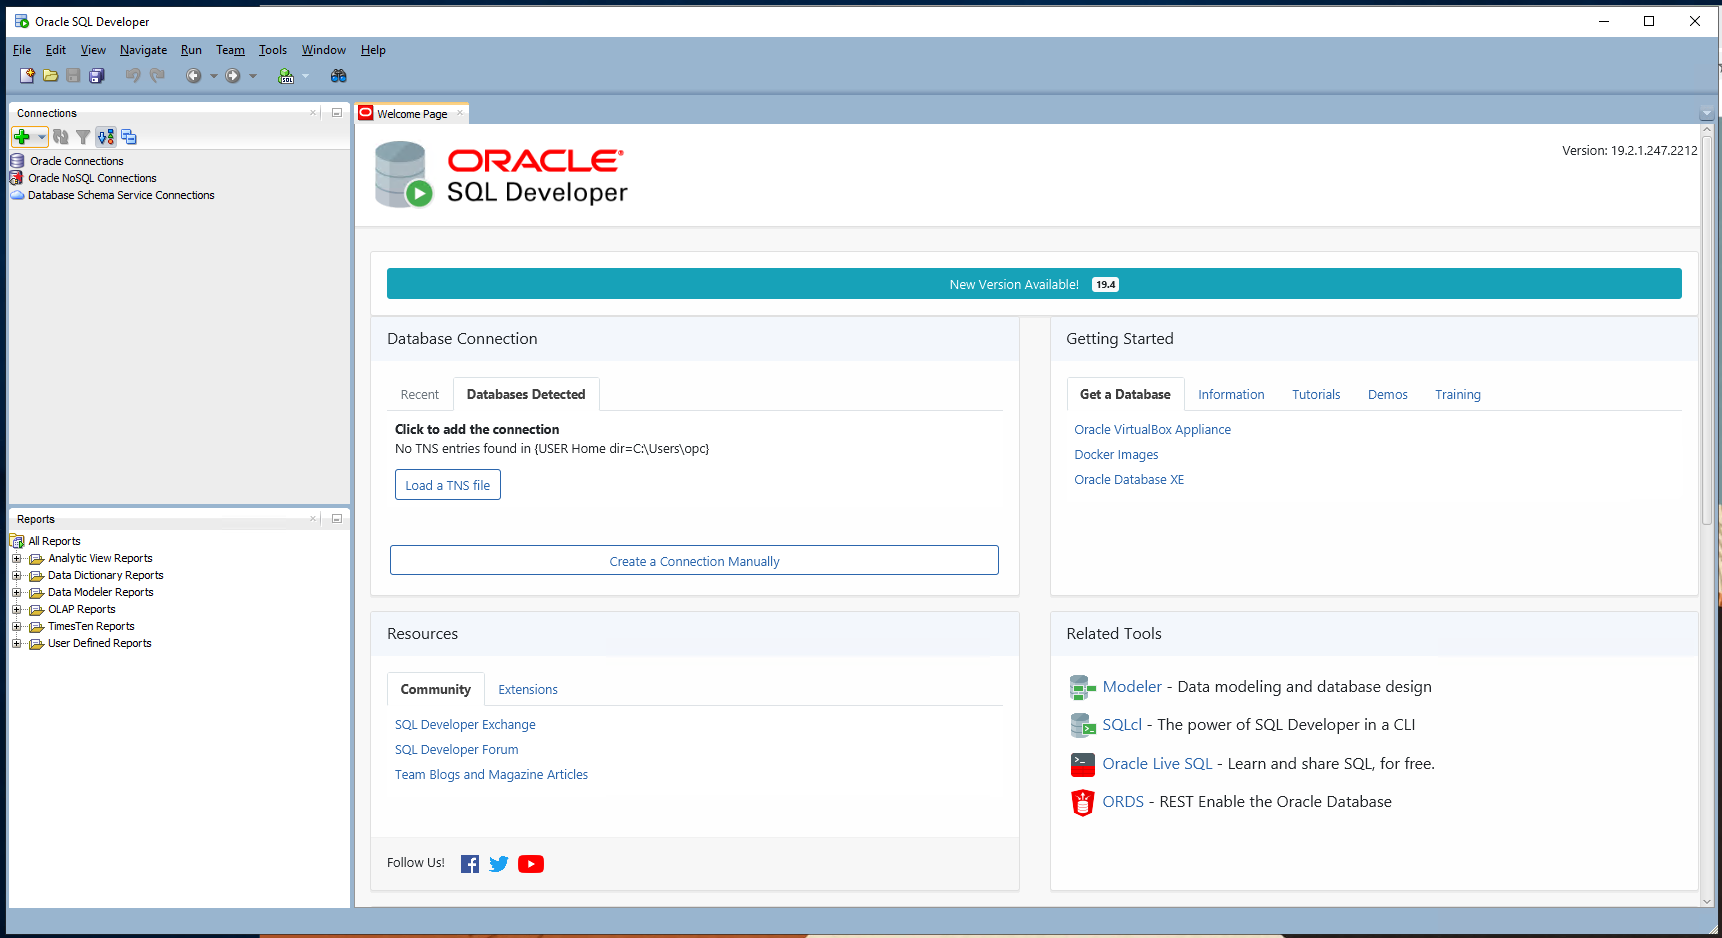
Task: Close the Welcome Page tab
Action: [x=460, y=113]
